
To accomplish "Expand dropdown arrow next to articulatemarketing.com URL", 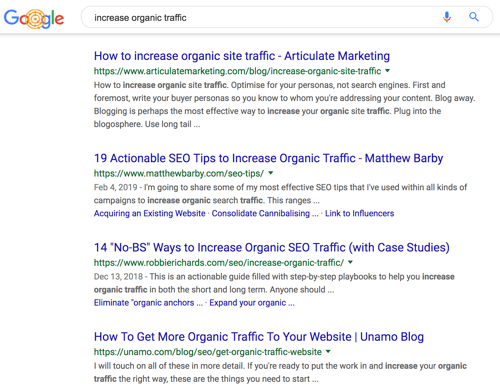I will click(x=387, y=71).
